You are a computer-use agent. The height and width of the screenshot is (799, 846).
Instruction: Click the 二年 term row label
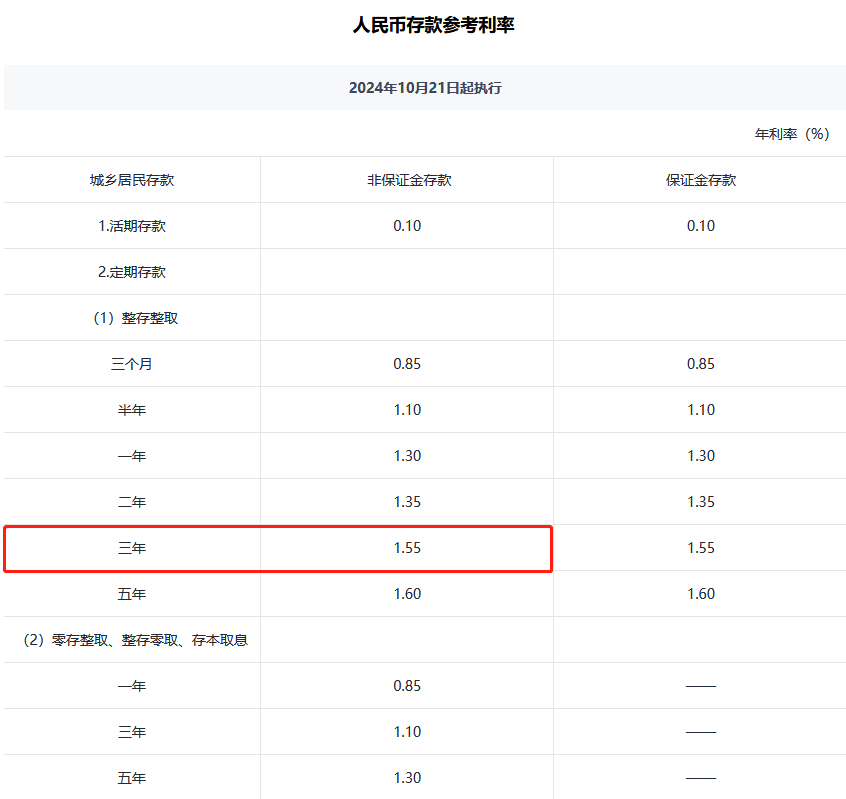coord(132,502)
